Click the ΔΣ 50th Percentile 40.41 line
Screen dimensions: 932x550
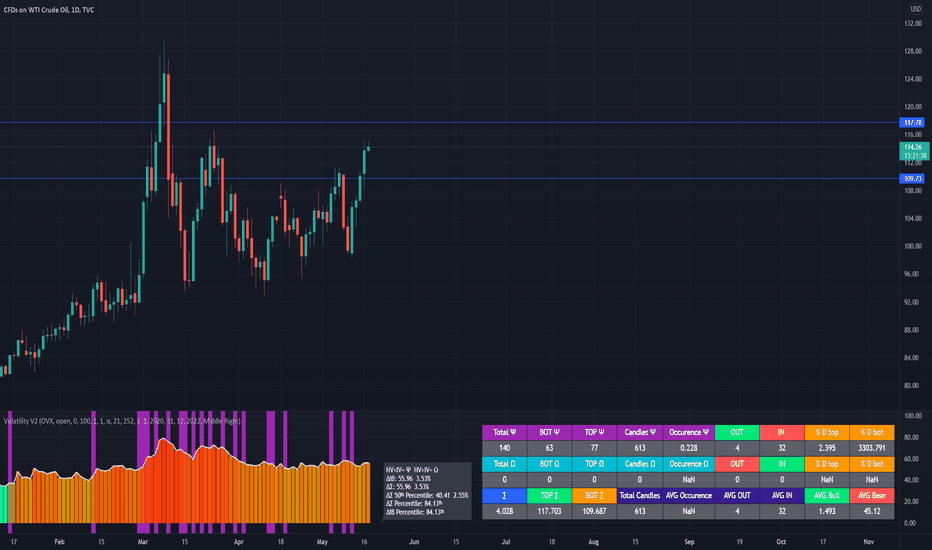coord(427,495)
